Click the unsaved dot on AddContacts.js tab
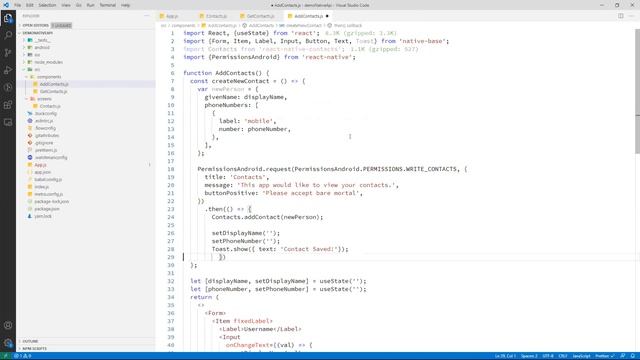This screenshot has width=640, height=360. (327, 16)
